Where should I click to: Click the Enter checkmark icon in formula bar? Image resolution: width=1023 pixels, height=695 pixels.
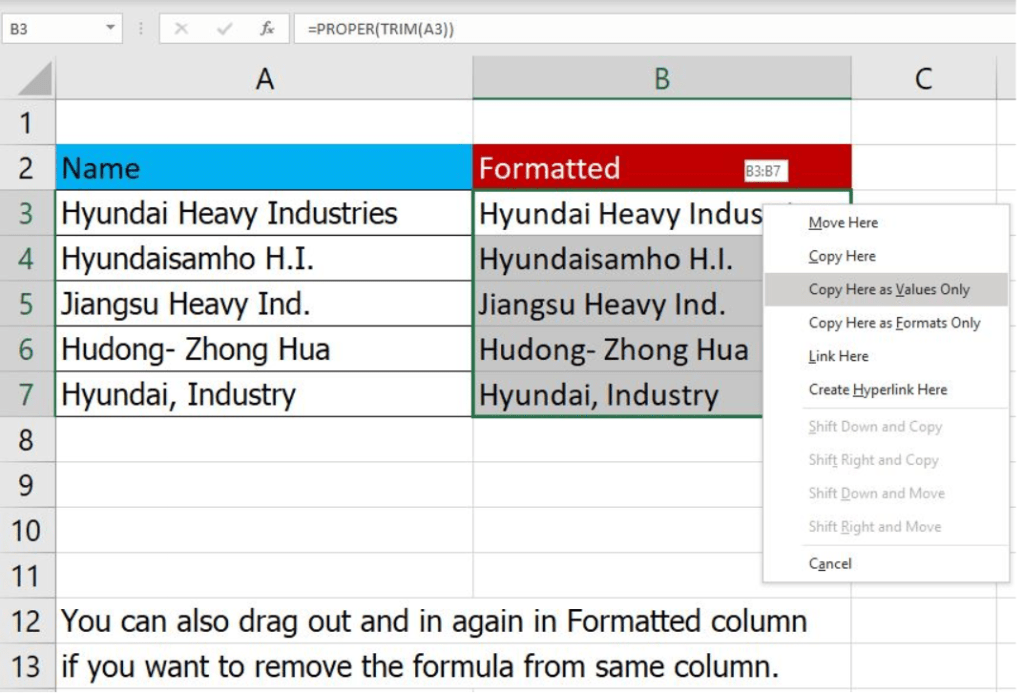(x=224, y=29)
